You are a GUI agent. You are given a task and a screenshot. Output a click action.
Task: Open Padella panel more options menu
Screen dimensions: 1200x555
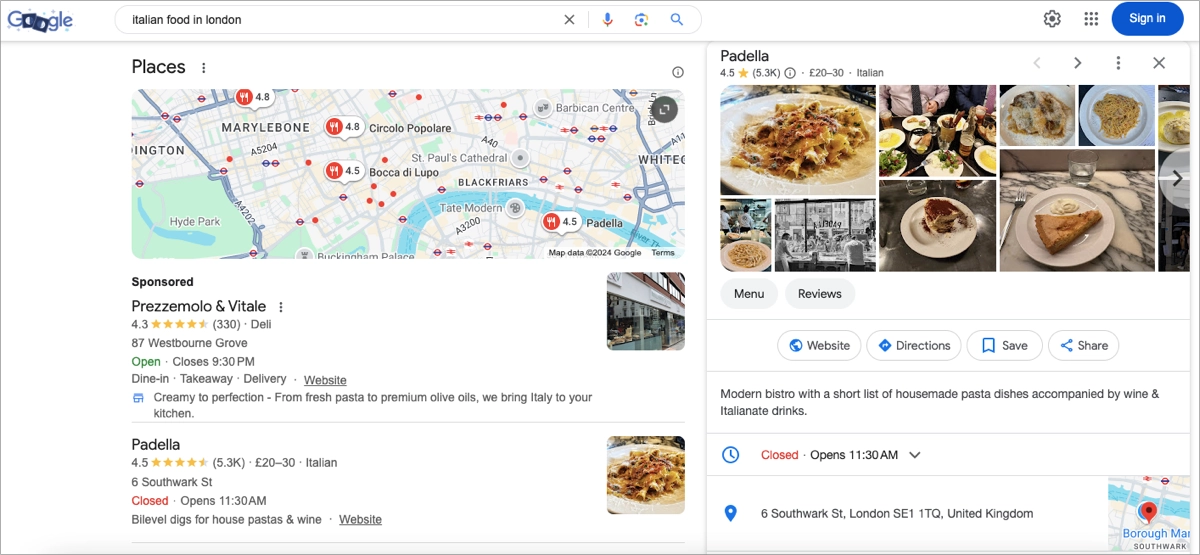[1118, 63]
